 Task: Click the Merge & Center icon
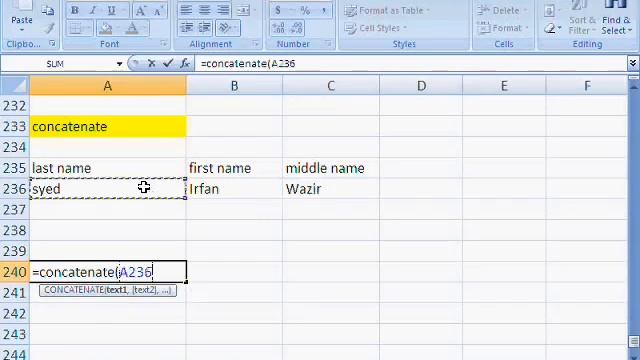pyautogui.click(x=243, y=10)
